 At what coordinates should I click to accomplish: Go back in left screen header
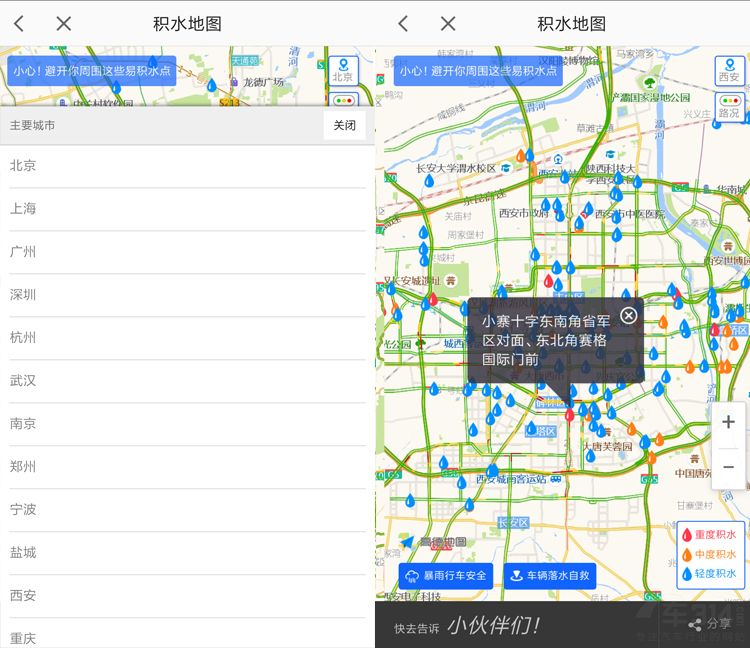[x=19, y=23]
